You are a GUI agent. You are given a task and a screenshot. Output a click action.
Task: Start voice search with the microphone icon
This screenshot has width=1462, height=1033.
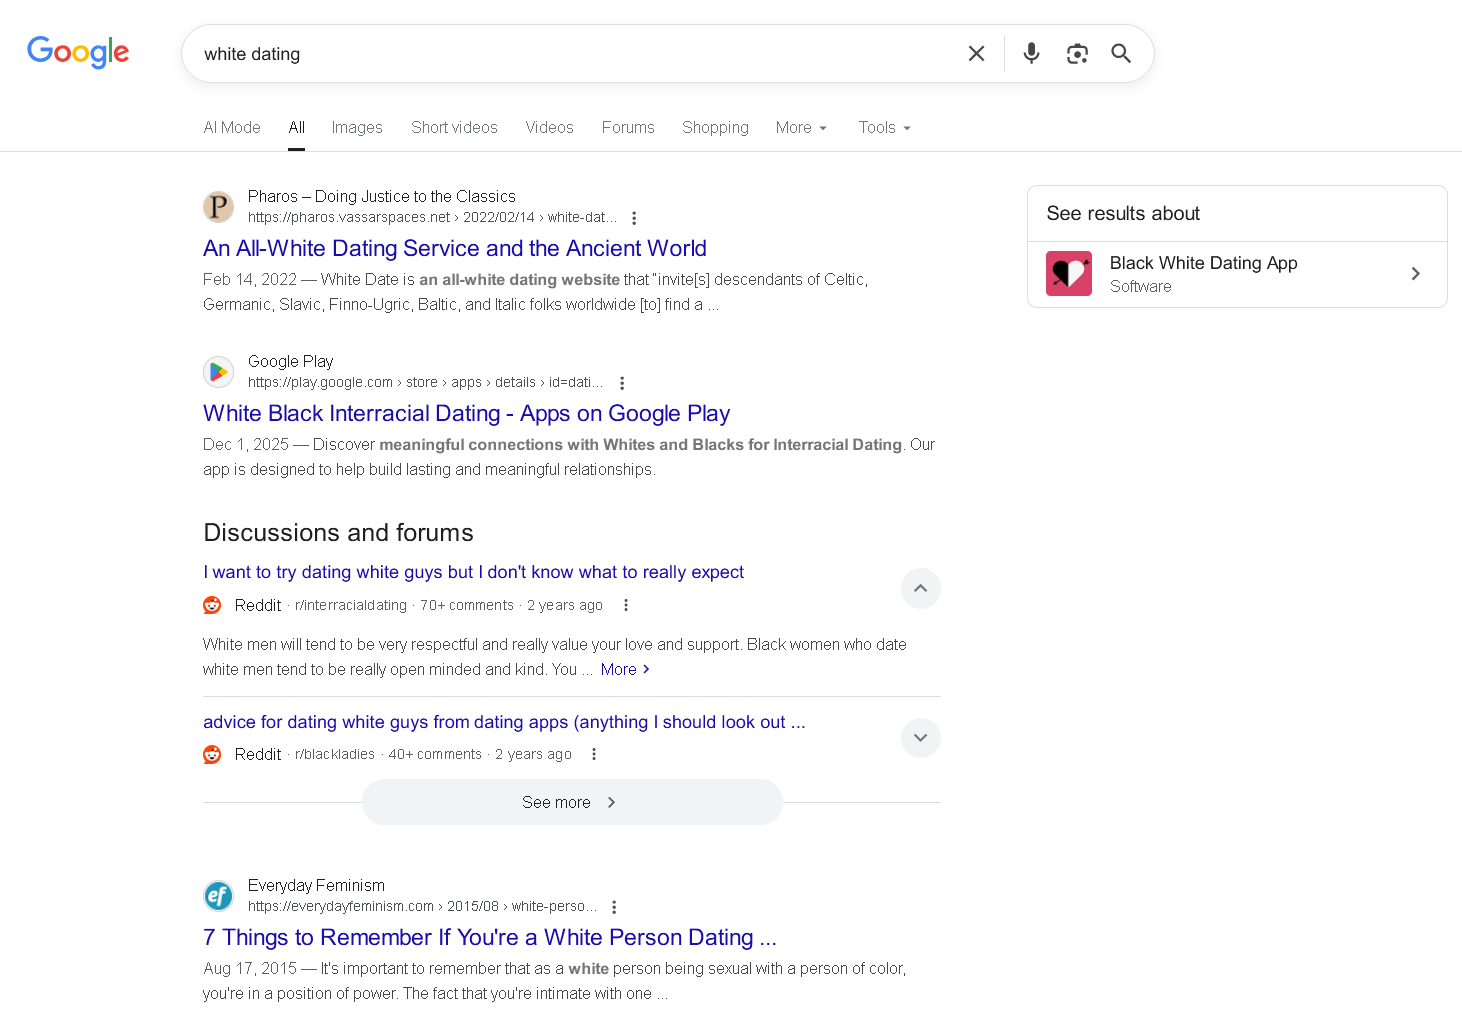pos(1031,54)
